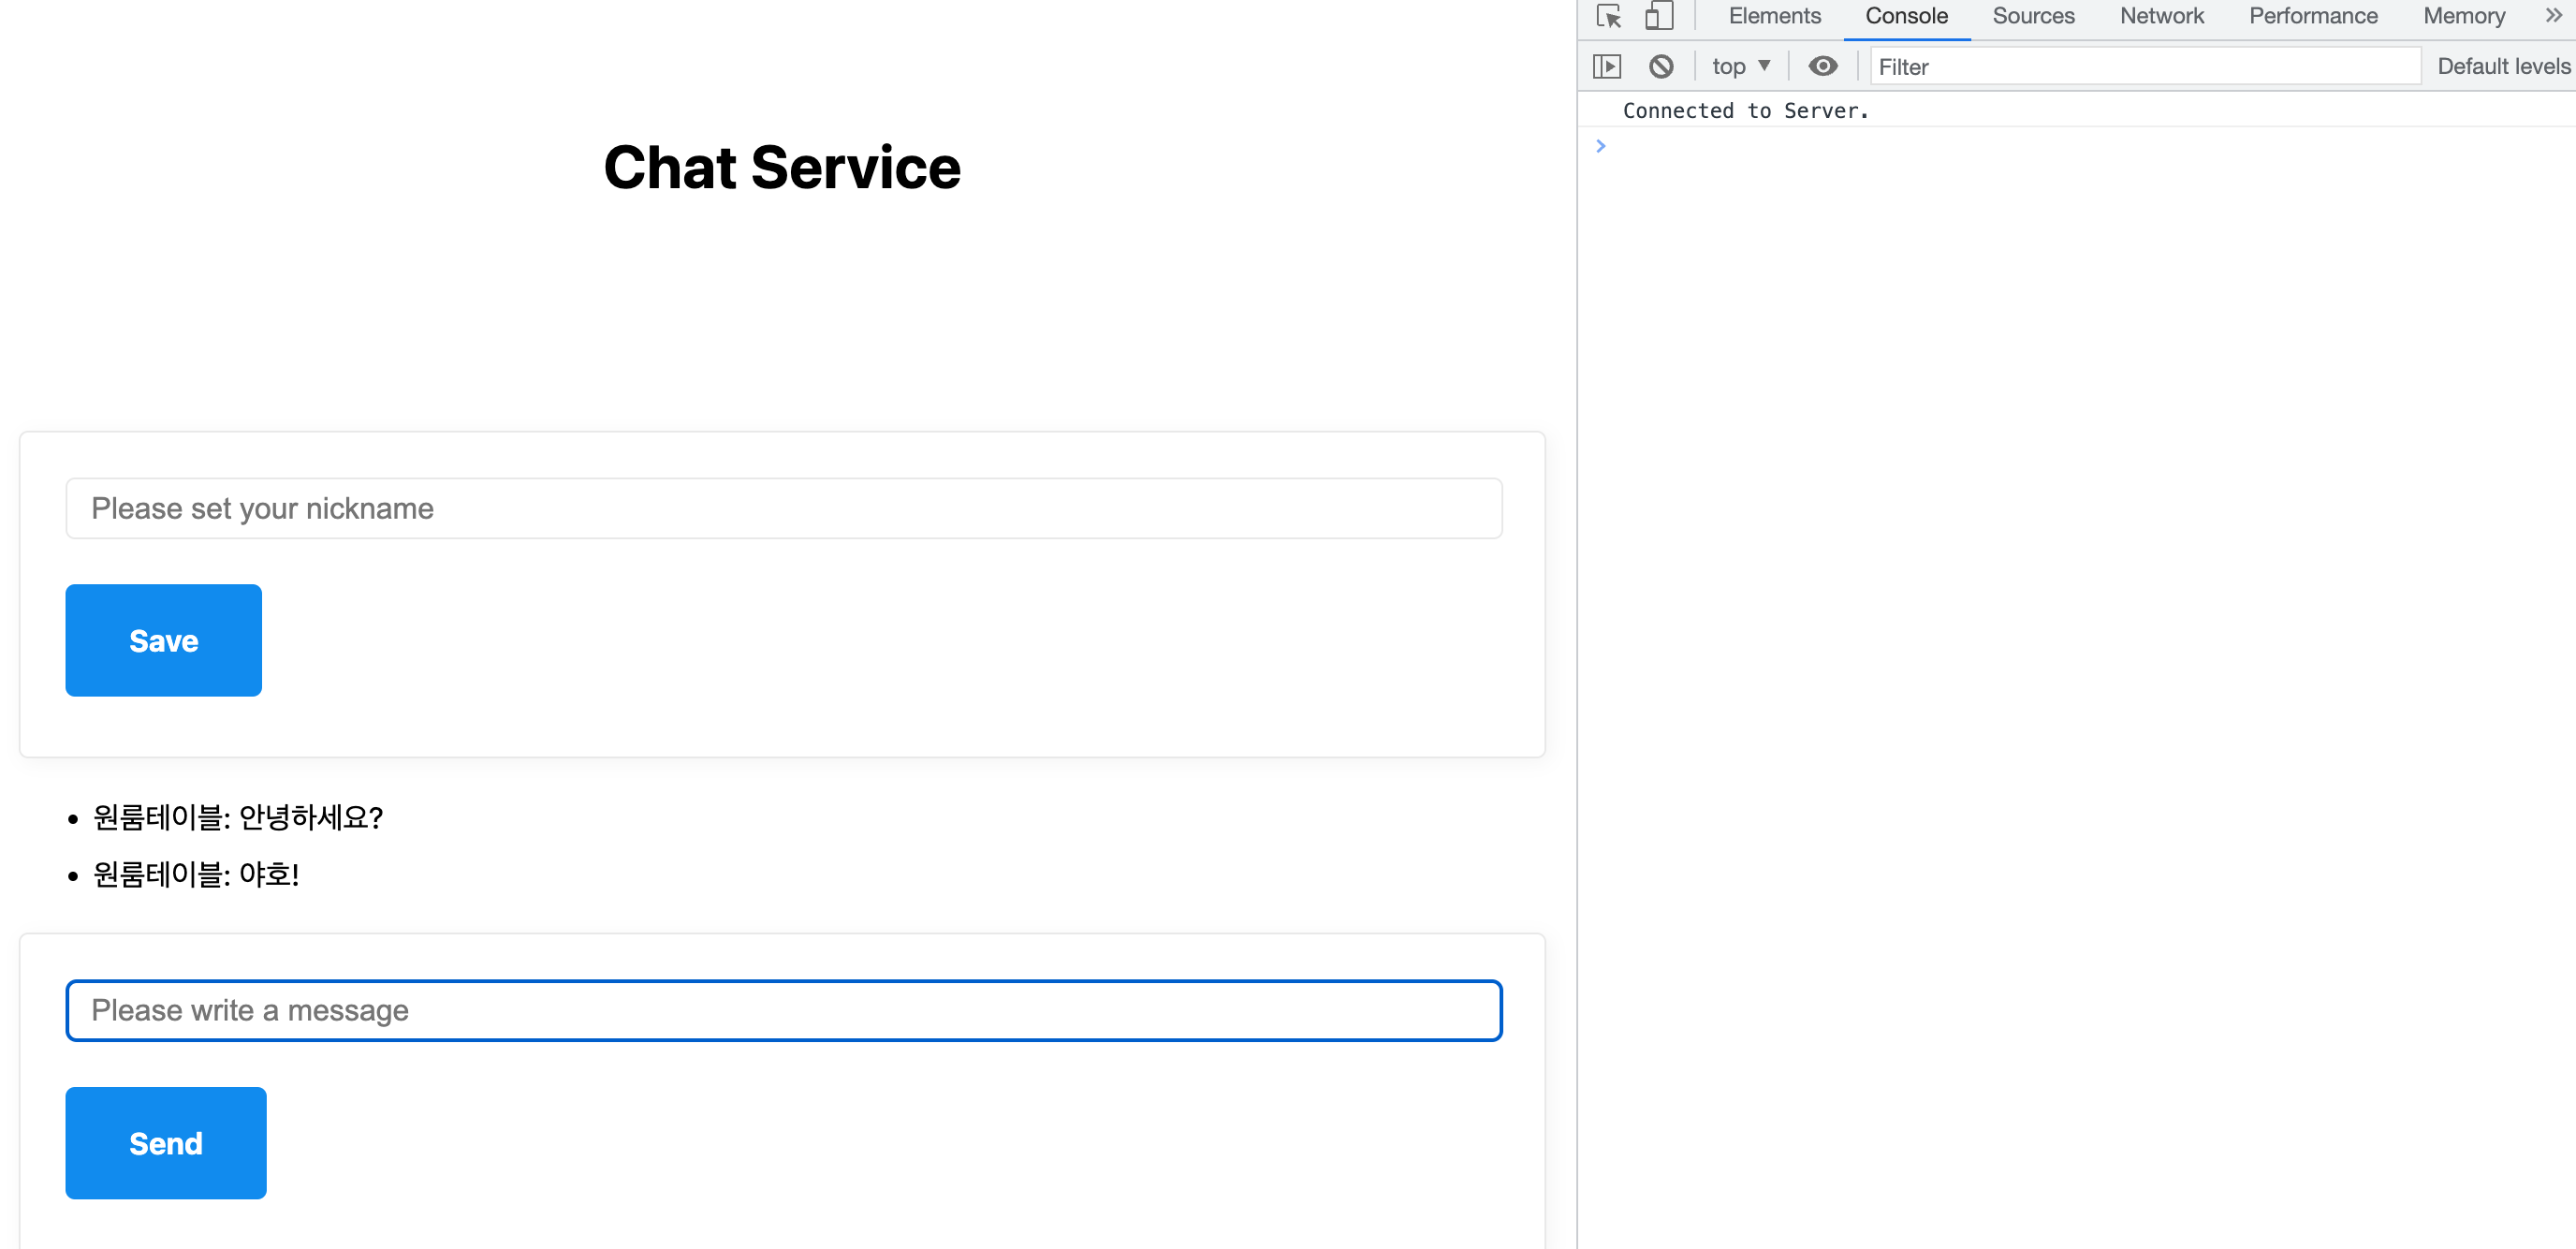Expand the more DevTools tabs chevron
Image resolution: width=2576 pixels, height=1249 pixels.
(2553, 16)
